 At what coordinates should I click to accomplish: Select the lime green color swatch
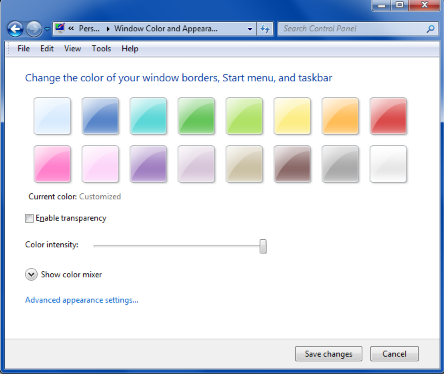(244, 116)
